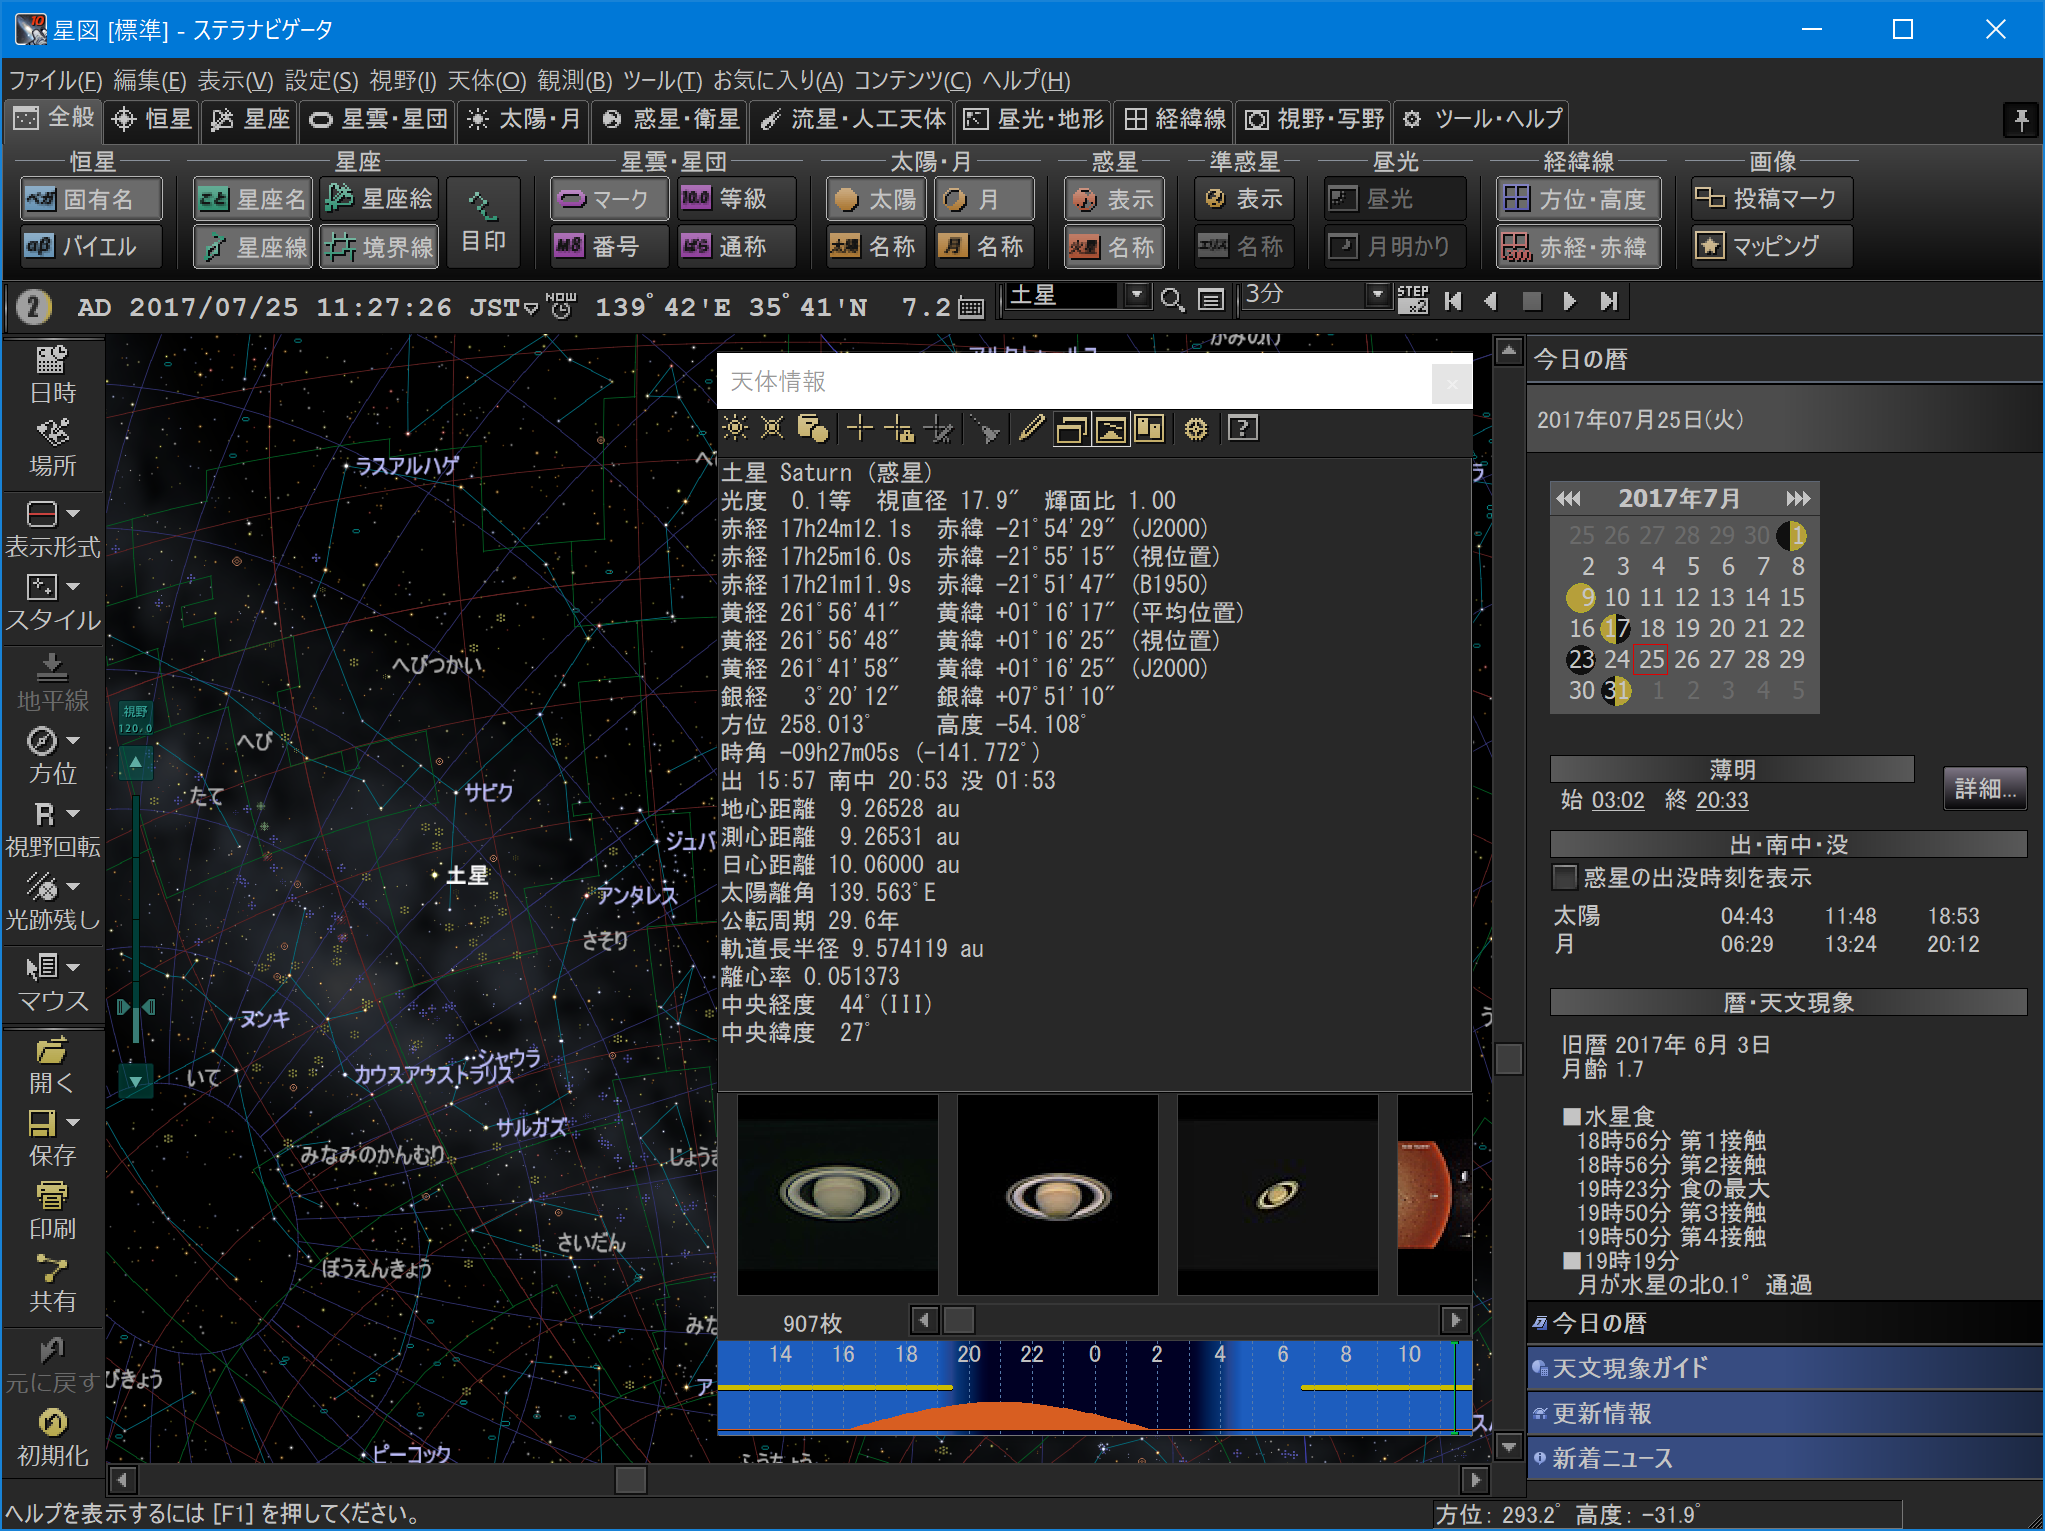Viewport: 2045px width, 1531px height.
Task: Open the 3分 time step dropdown
Action: [x=1377, y=295]
